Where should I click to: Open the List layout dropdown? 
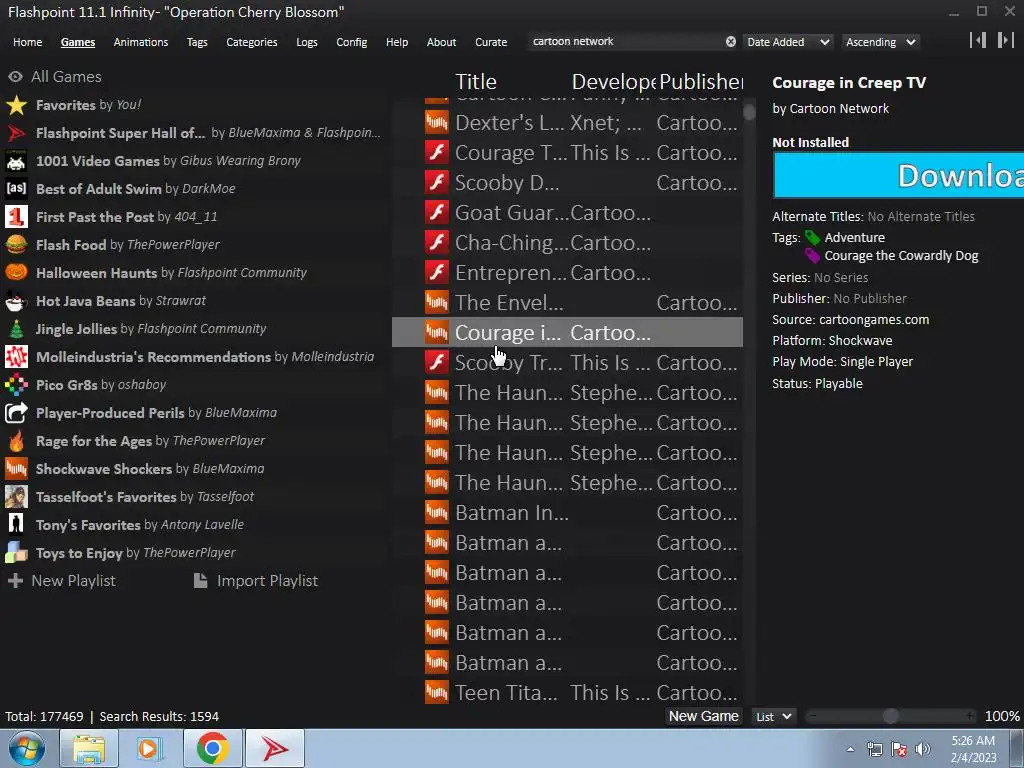[775, 716]
